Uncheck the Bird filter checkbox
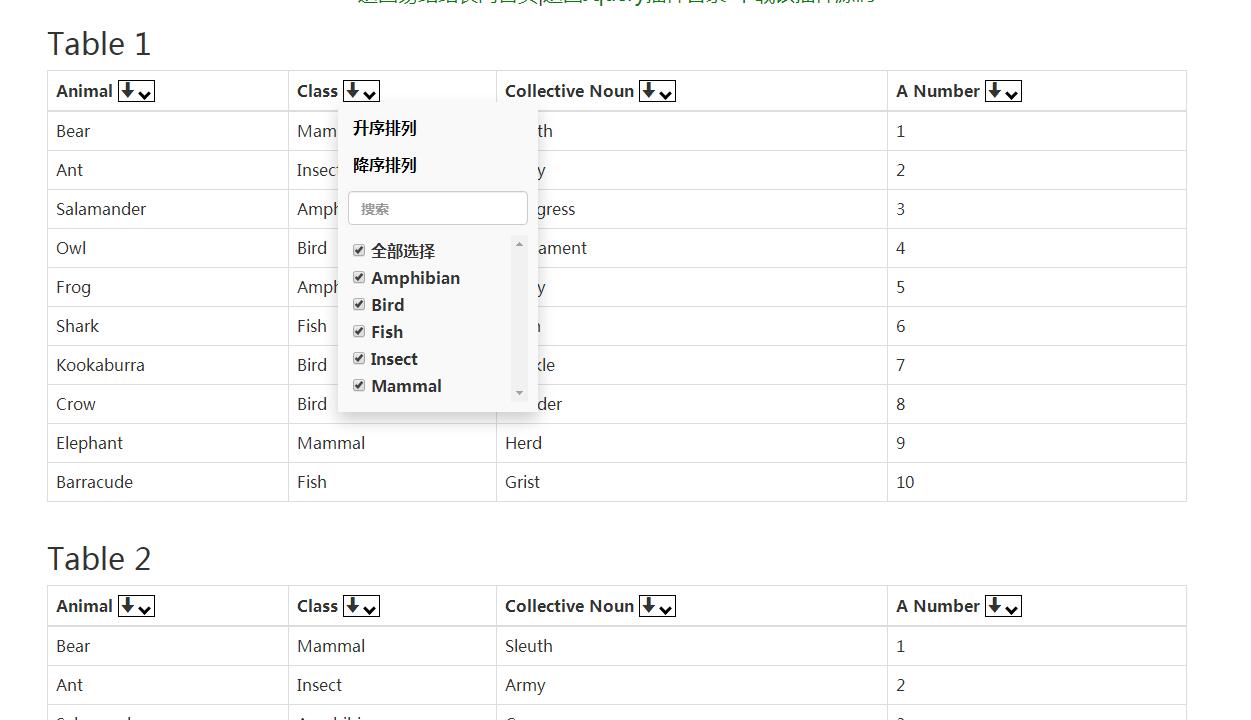1251x720 pixels. (x=359, y=304)
